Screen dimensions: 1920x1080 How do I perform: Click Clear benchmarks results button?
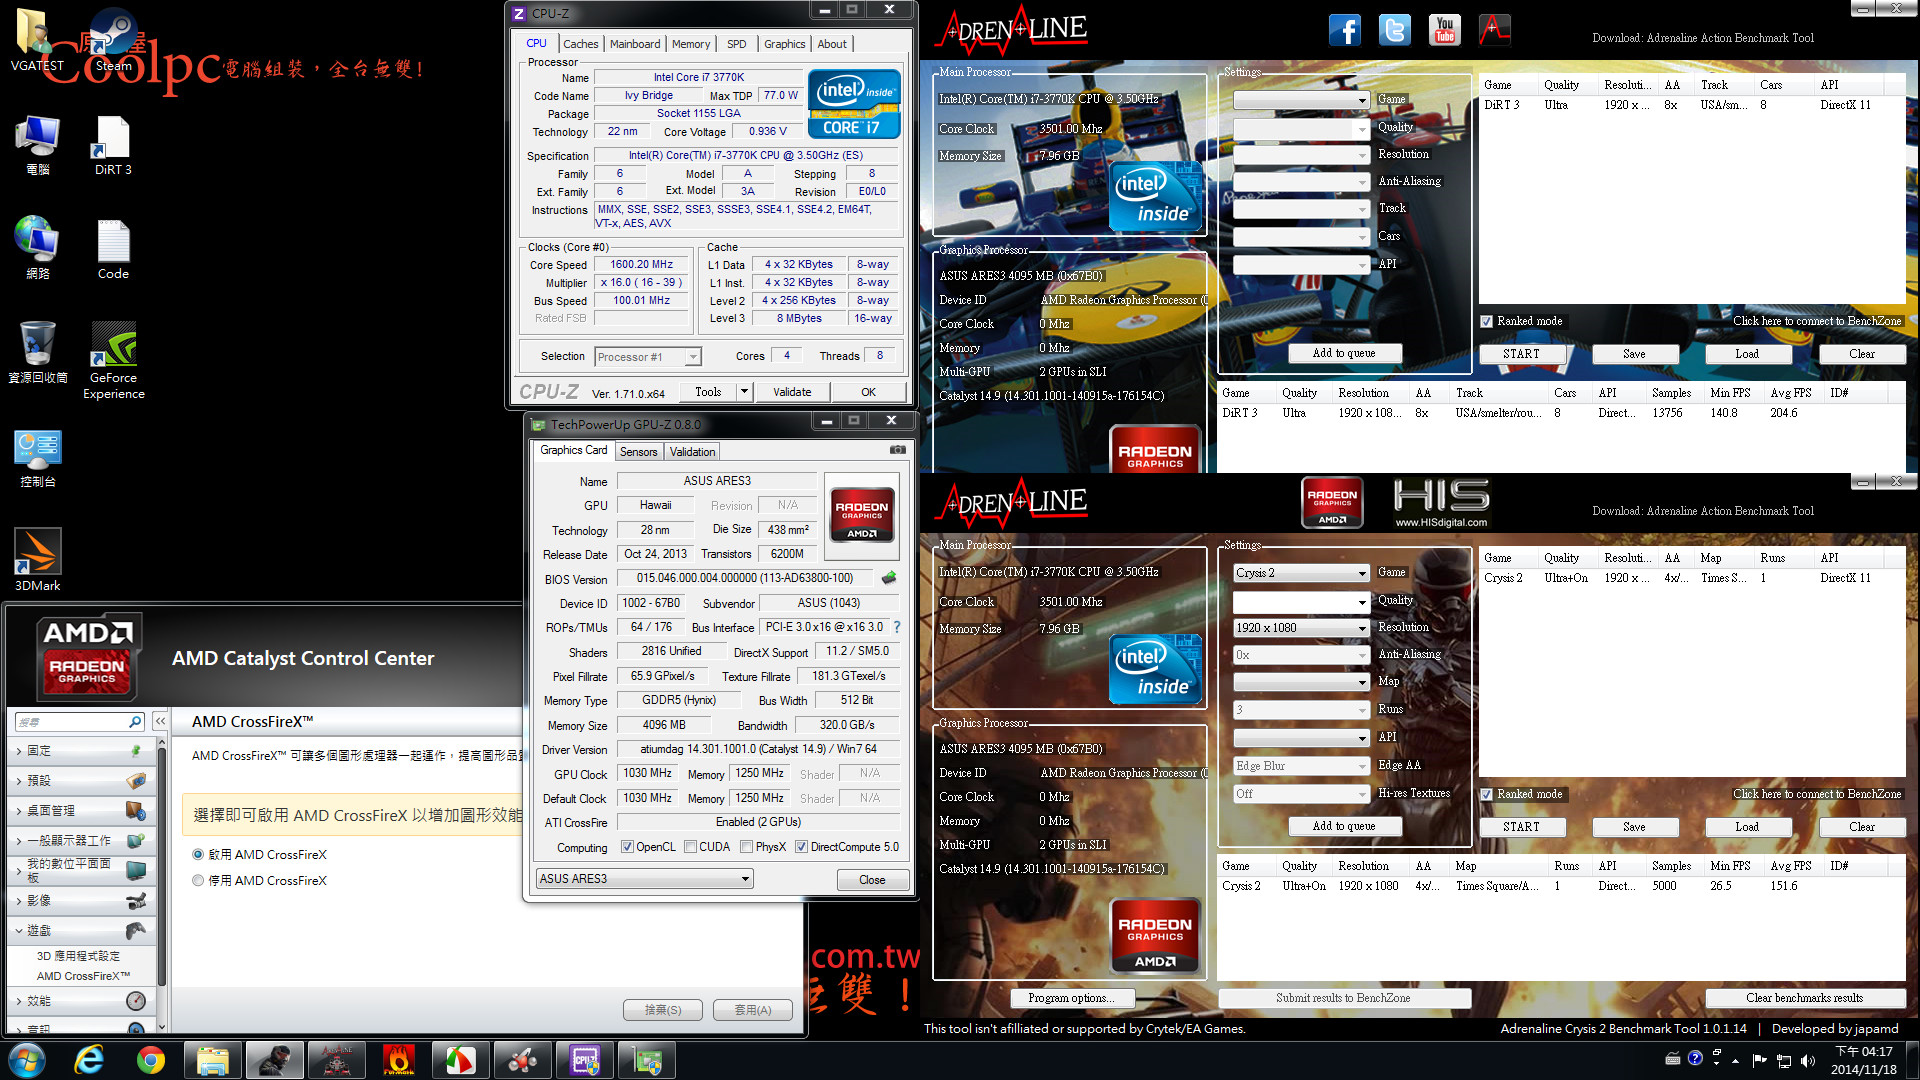1804,998
